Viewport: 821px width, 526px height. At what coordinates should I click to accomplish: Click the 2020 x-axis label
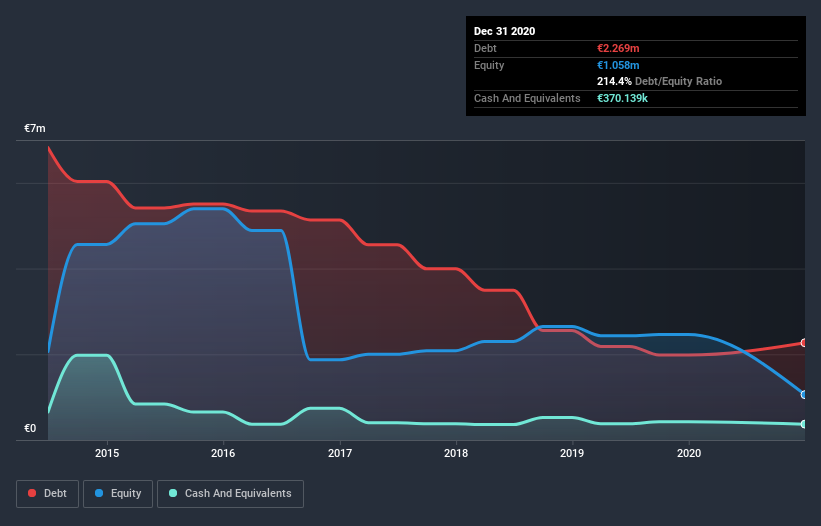[x=689, y=453]
